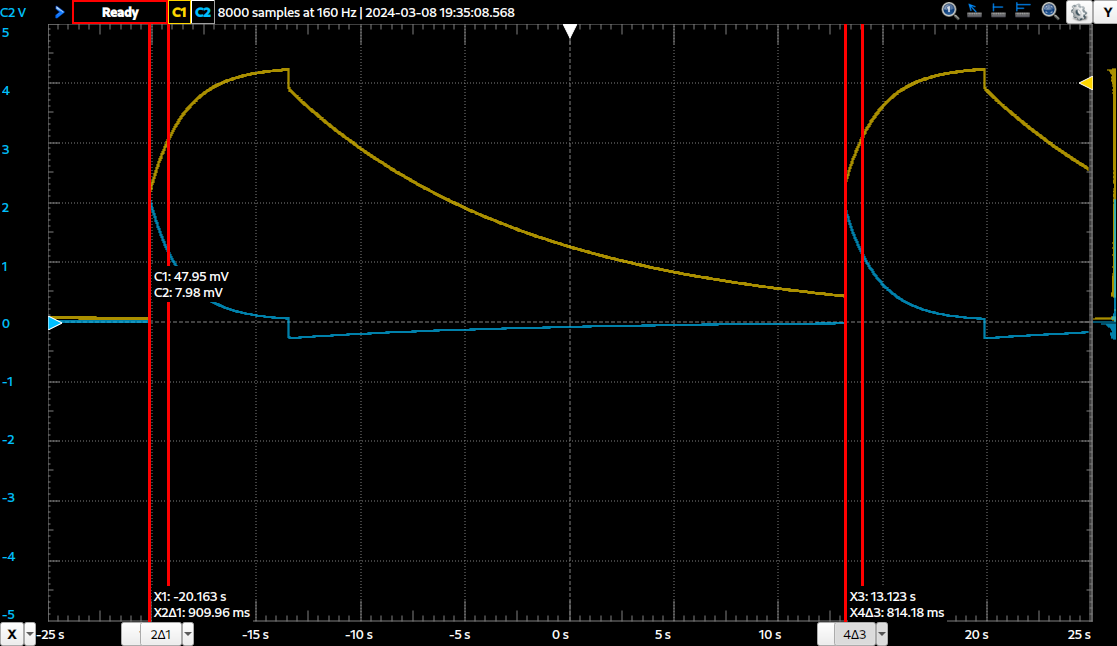Toggle channel C2 blue label
Screen dimensions: 1117x646
(203, 12)
